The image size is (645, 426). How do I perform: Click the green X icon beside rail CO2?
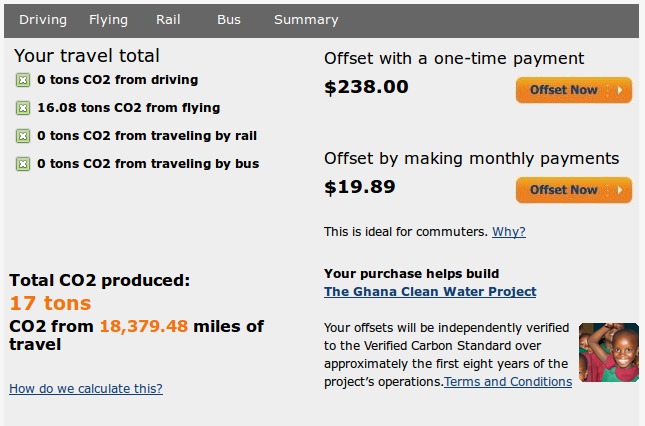click(x=23, y=136)
